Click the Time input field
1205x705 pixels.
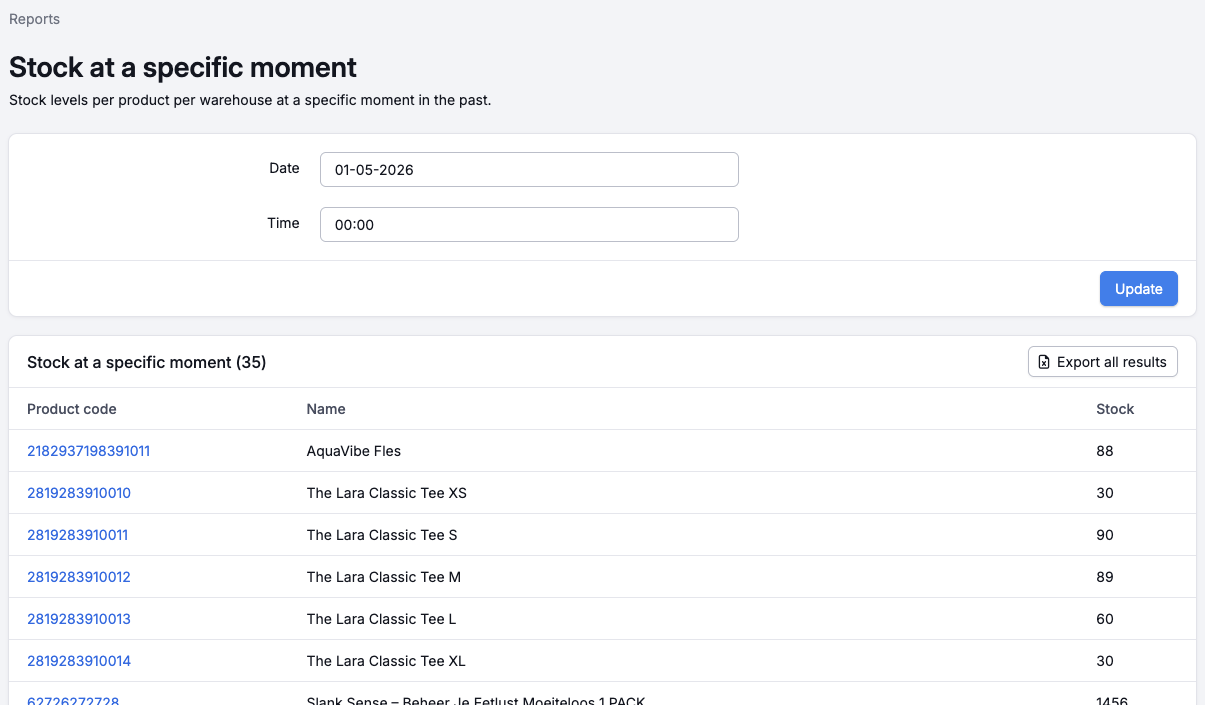[529, 225]
